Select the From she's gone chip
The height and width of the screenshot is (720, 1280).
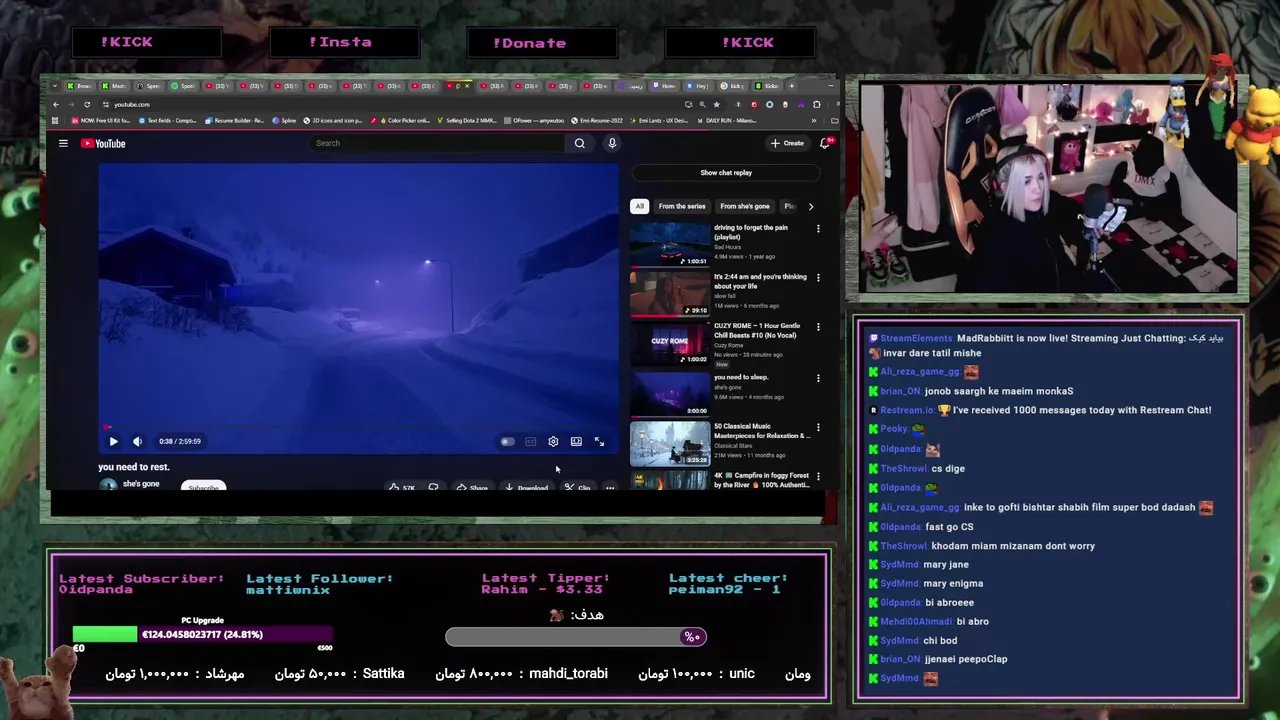point(745,206)
